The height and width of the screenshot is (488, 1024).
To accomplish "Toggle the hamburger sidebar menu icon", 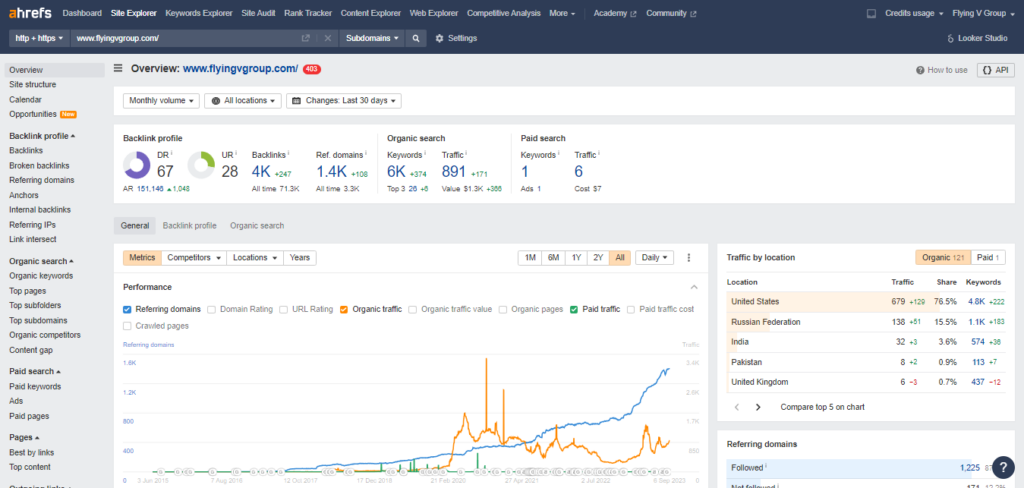I will click(118, 68).
